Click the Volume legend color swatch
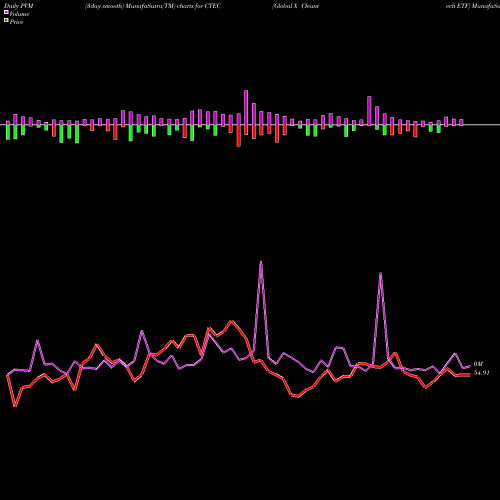Viewport: 500px width, 500px height. point(6,12)
